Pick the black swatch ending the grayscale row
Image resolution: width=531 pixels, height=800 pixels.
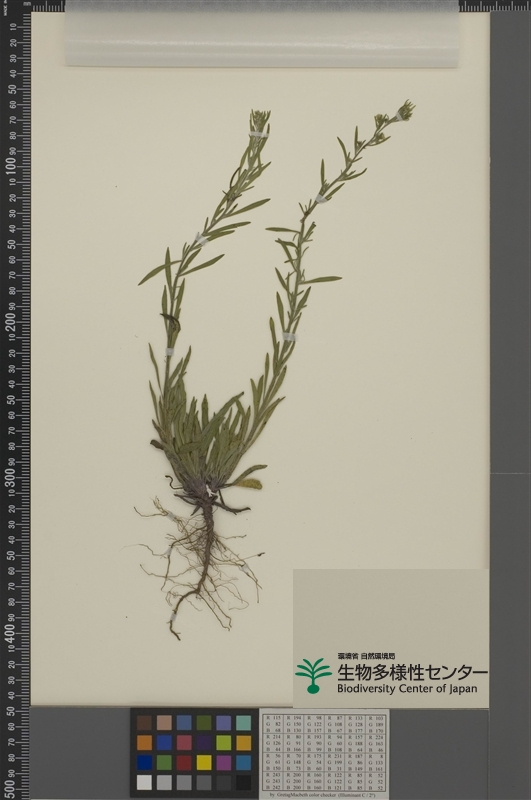point(244,783)
